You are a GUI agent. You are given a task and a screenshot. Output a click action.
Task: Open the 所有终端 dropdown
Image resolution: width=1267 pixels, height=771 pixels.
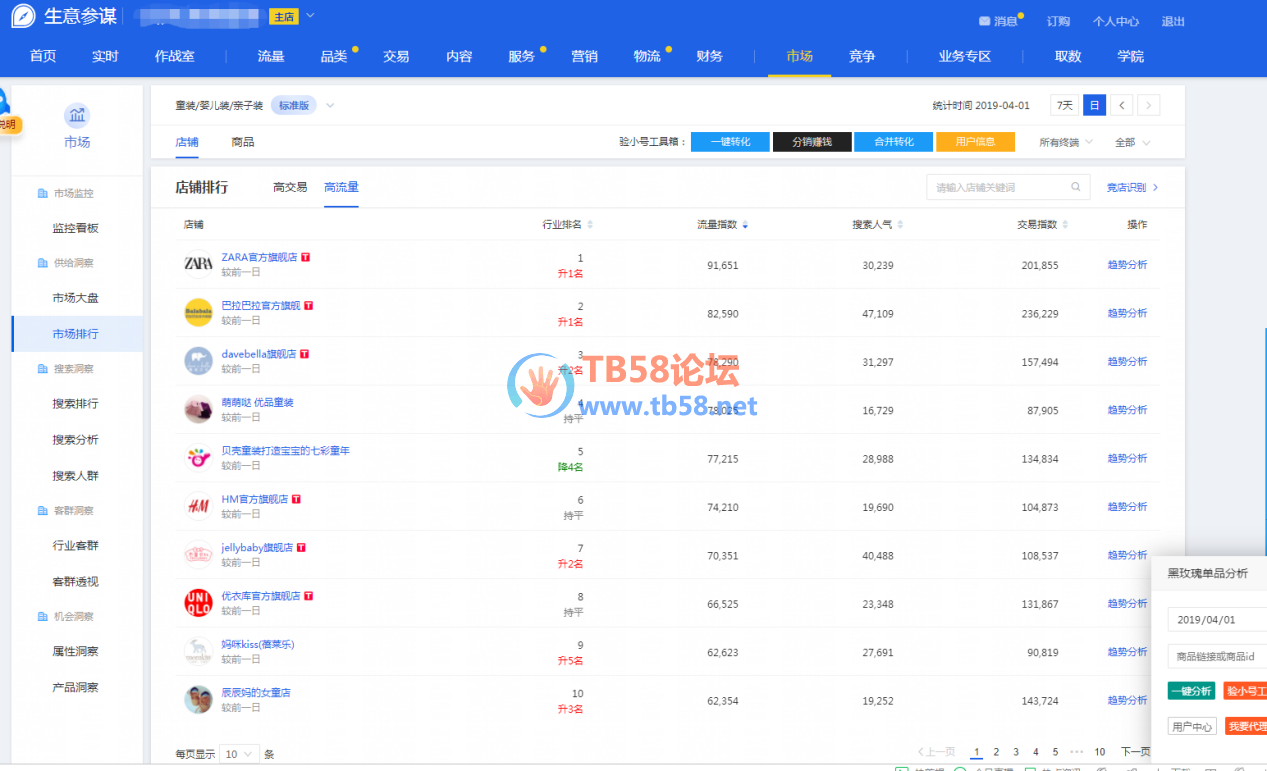coord(1065,142)
